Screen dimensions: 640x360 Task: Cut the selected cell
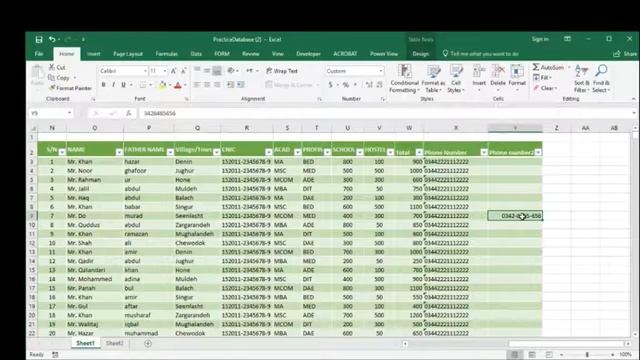click(x=57, y=67)
